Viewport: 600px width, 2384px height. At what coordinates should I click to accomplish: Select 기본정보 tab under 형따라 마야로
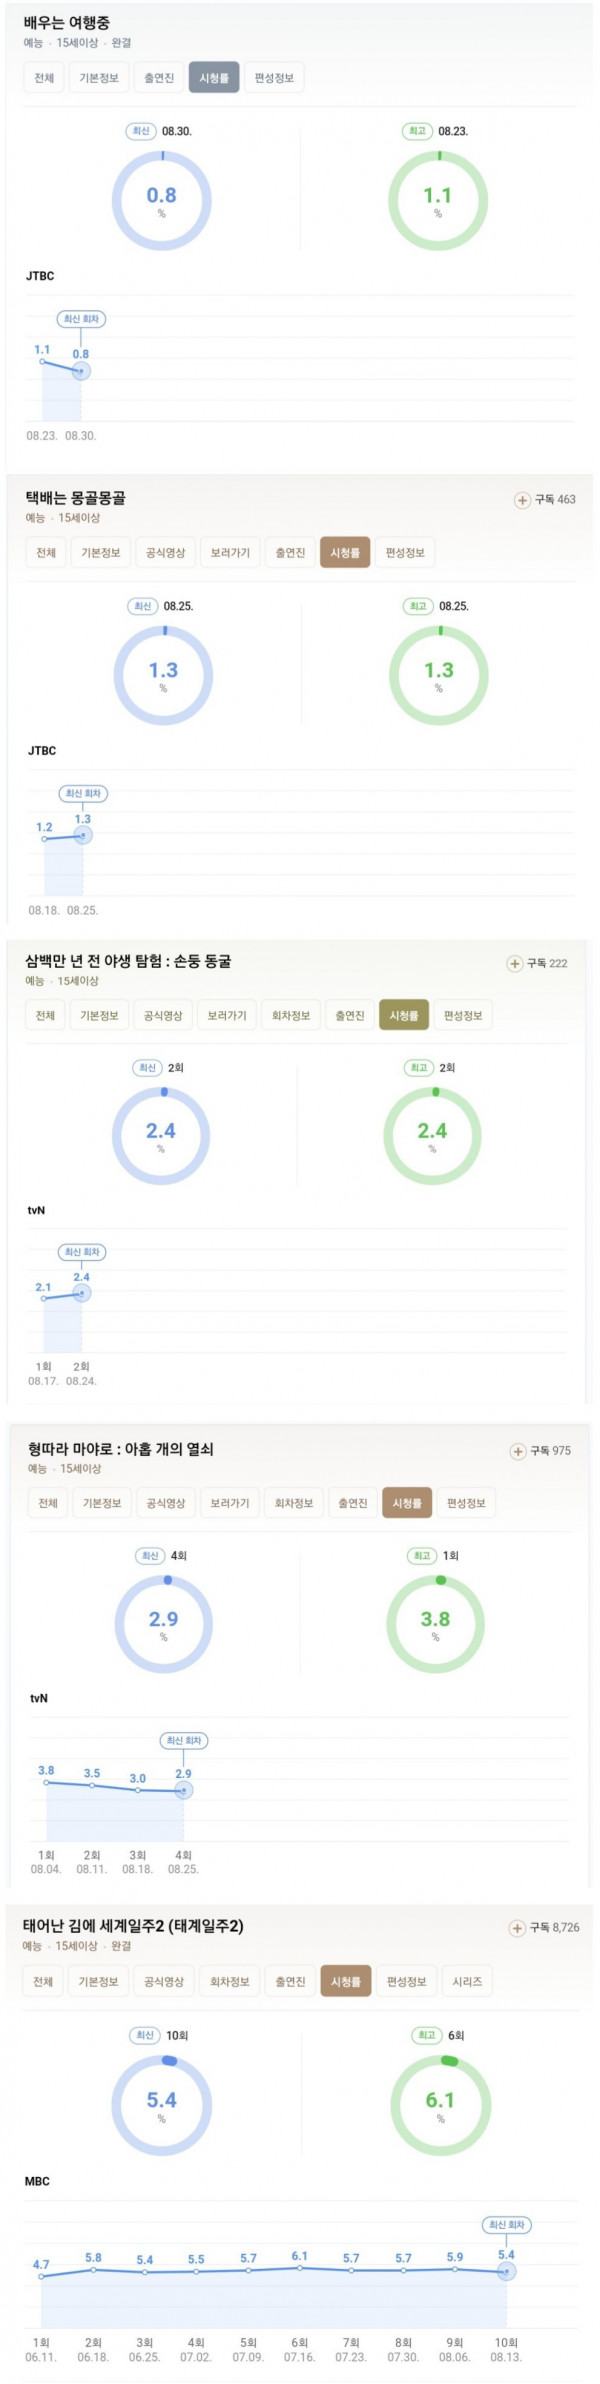click(102, 1503)
